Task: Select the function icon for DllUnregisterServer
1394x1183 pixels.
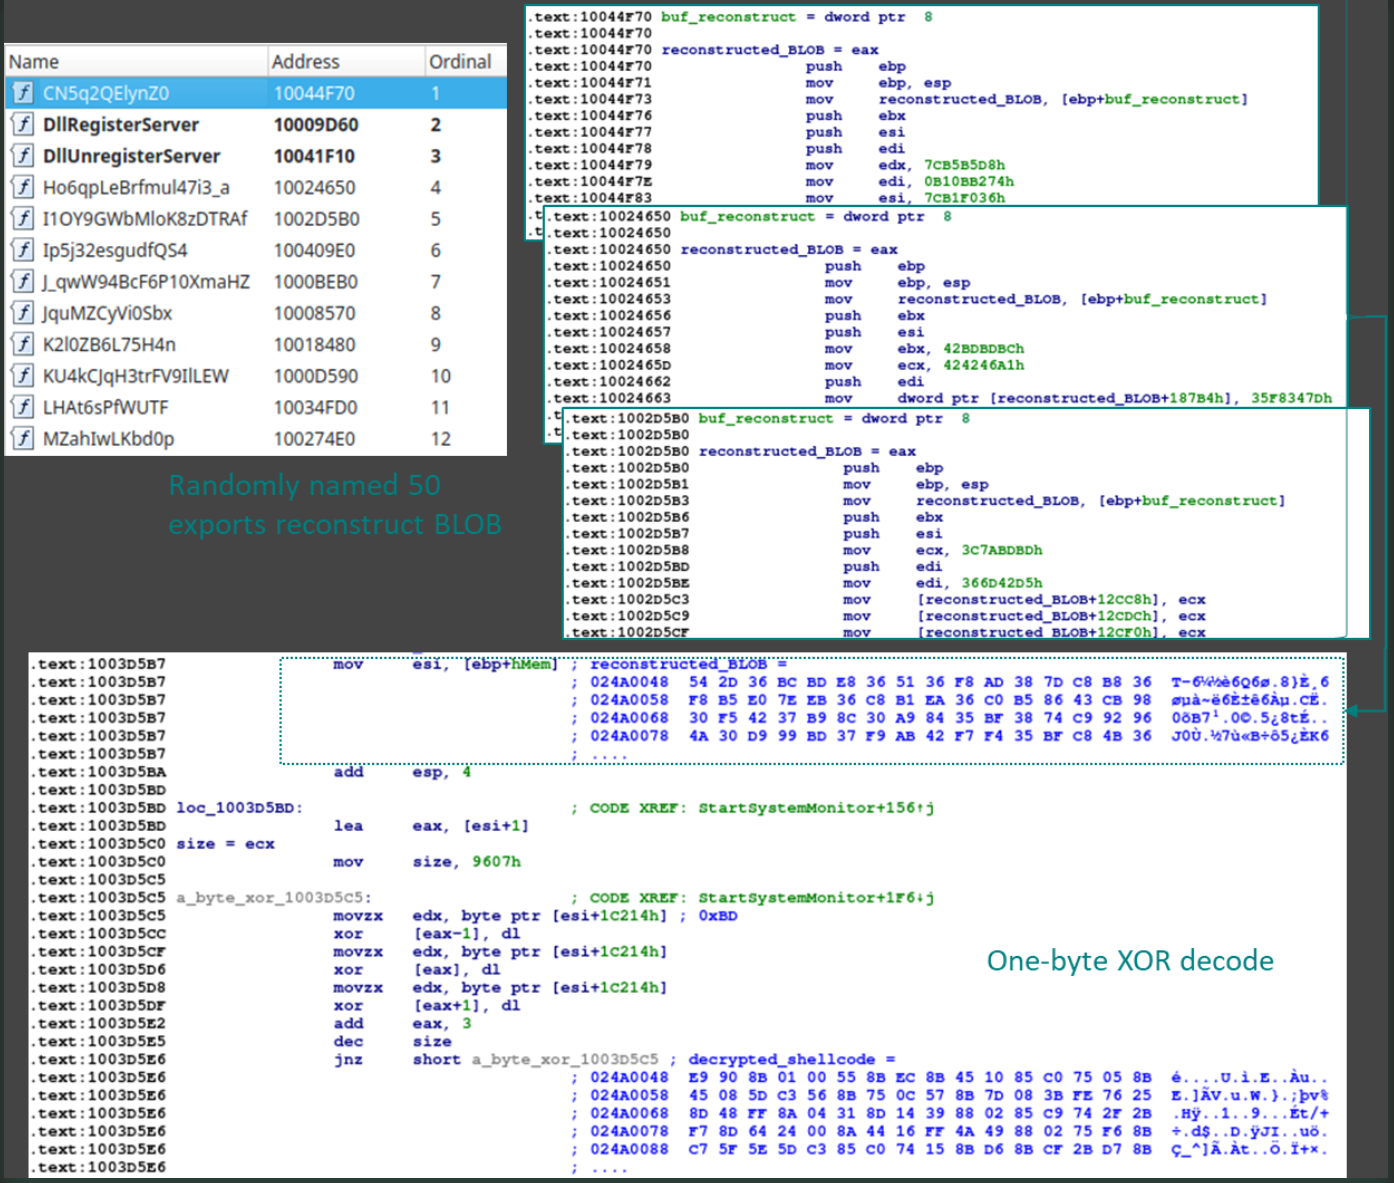Action: tap(22, 155)
